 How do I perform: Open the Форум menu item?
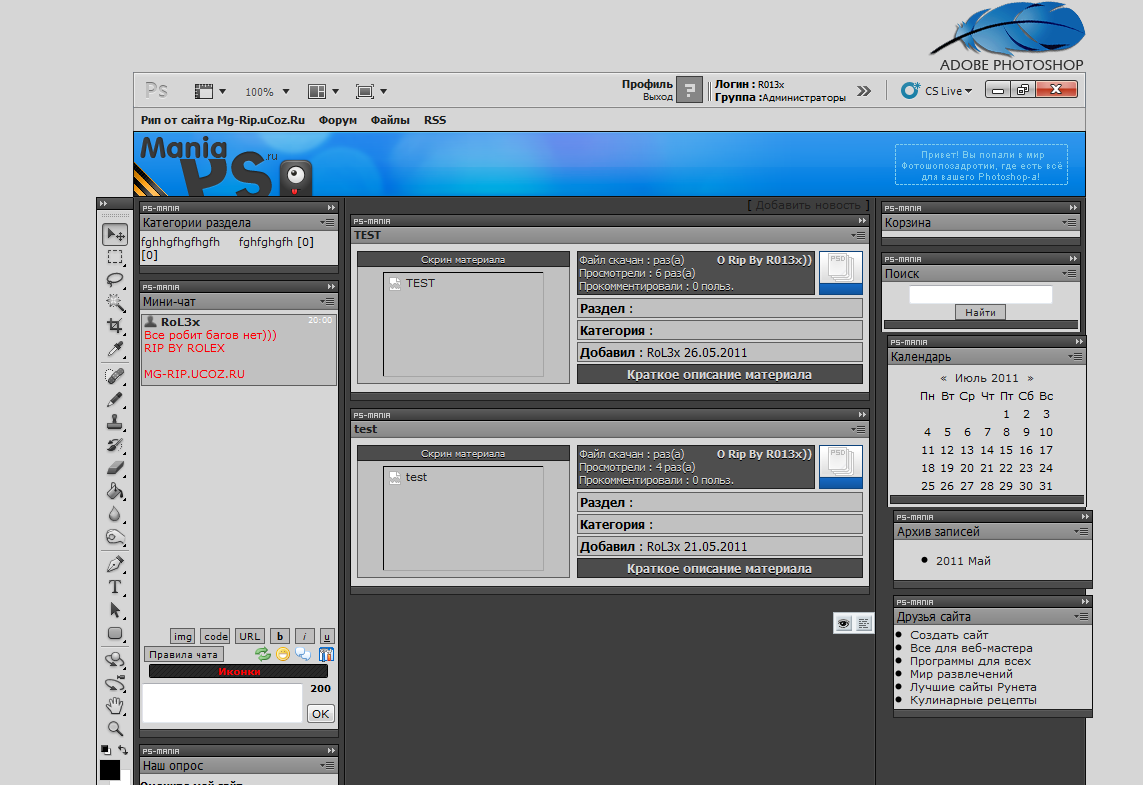pyautogui.click(x=338, y=120)
